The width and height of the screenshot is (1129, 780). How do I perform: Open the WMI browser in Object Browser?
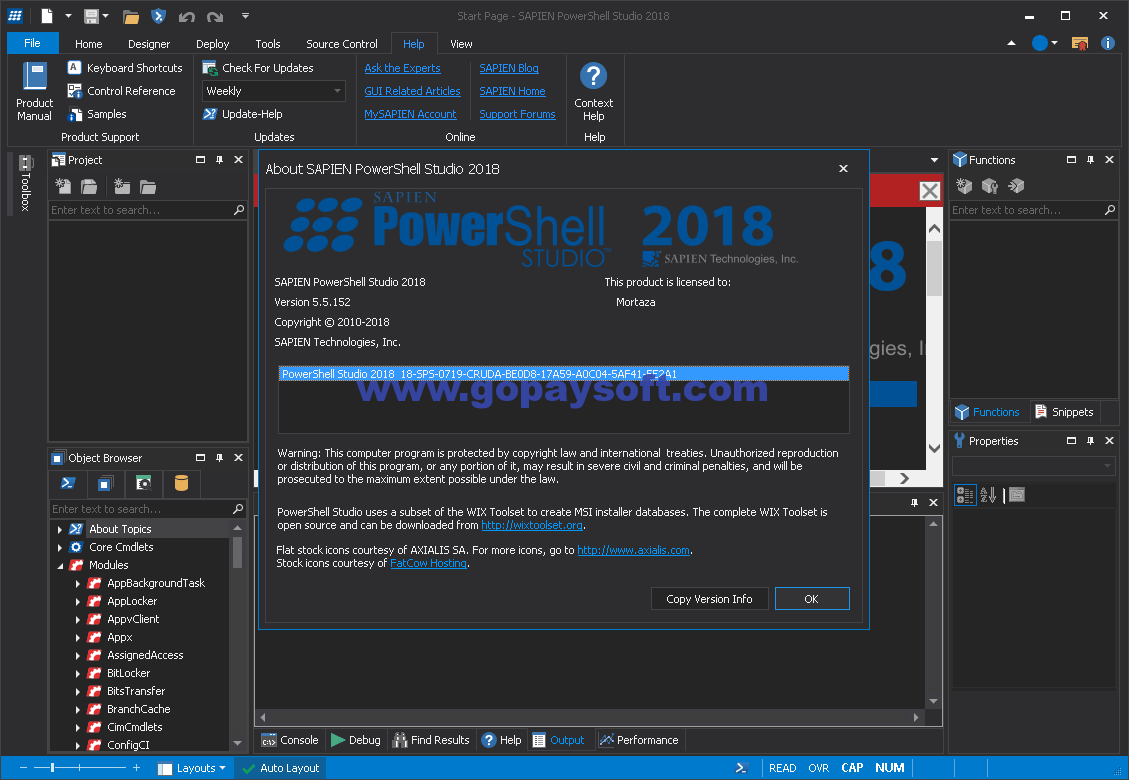[143, 484]
